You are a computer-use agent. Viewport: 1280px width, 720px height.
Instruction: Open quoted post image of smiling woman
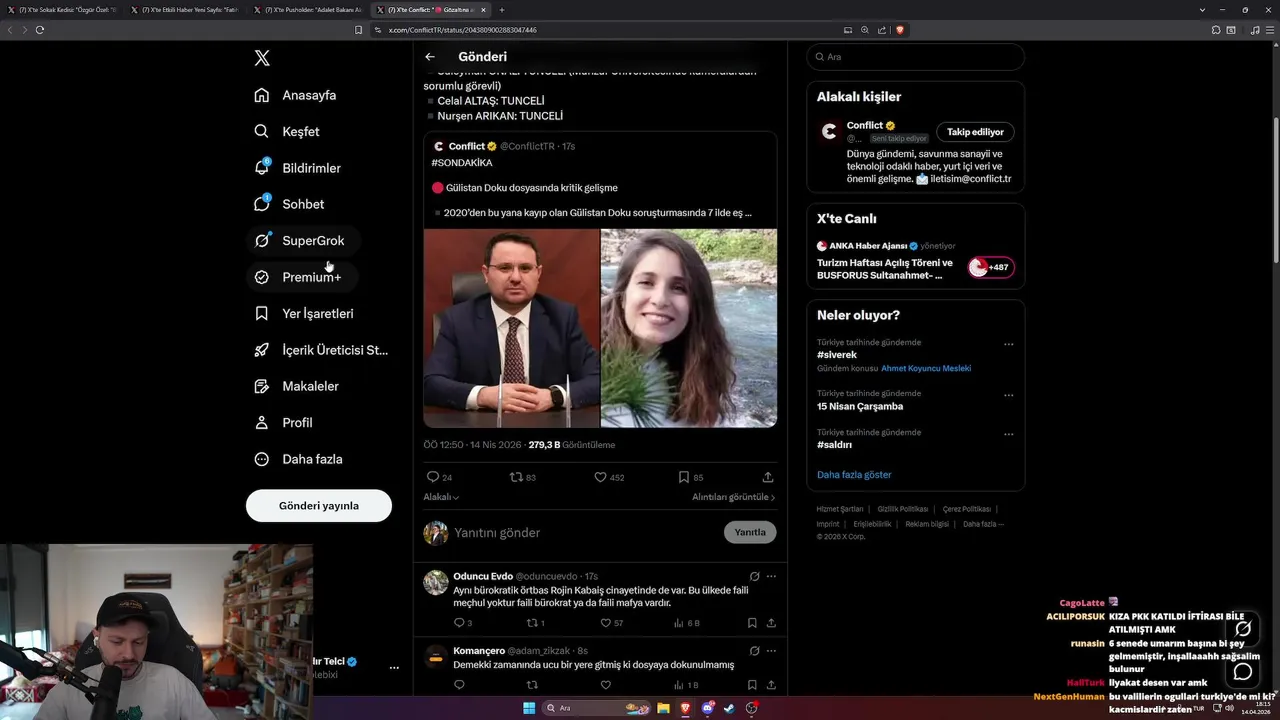689,328
